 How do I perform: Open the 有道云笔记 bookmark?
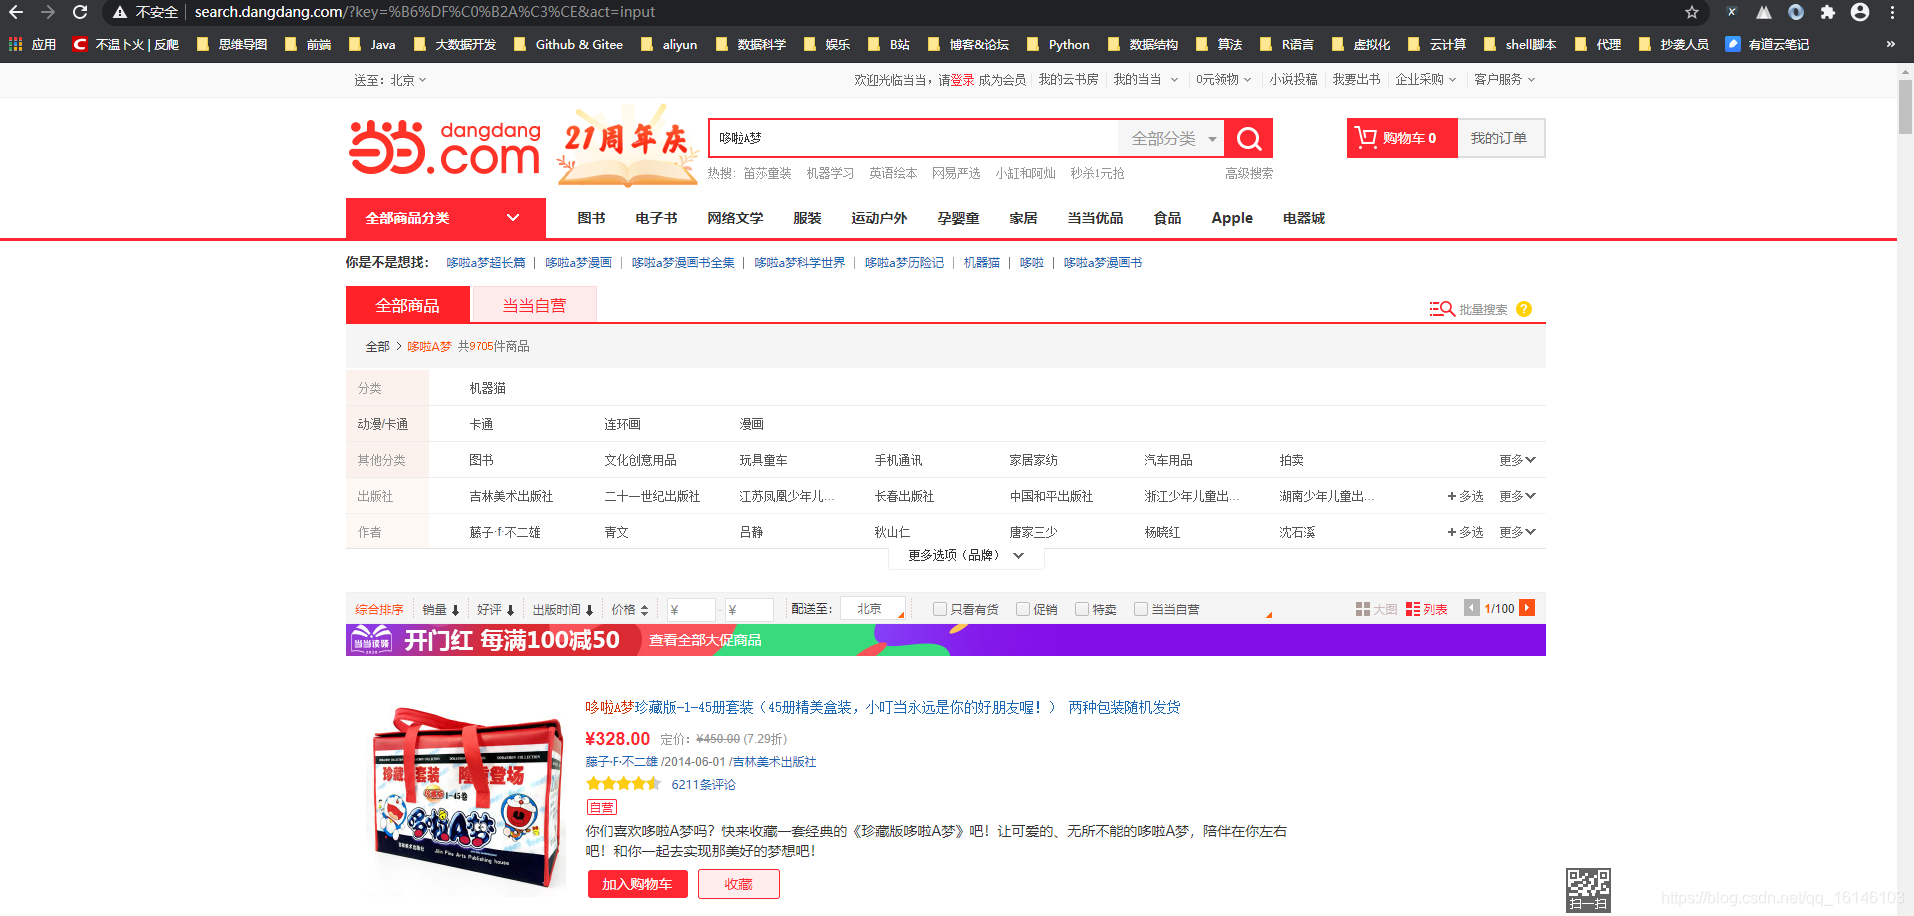pyautogui.click(x=1768, y=44)
